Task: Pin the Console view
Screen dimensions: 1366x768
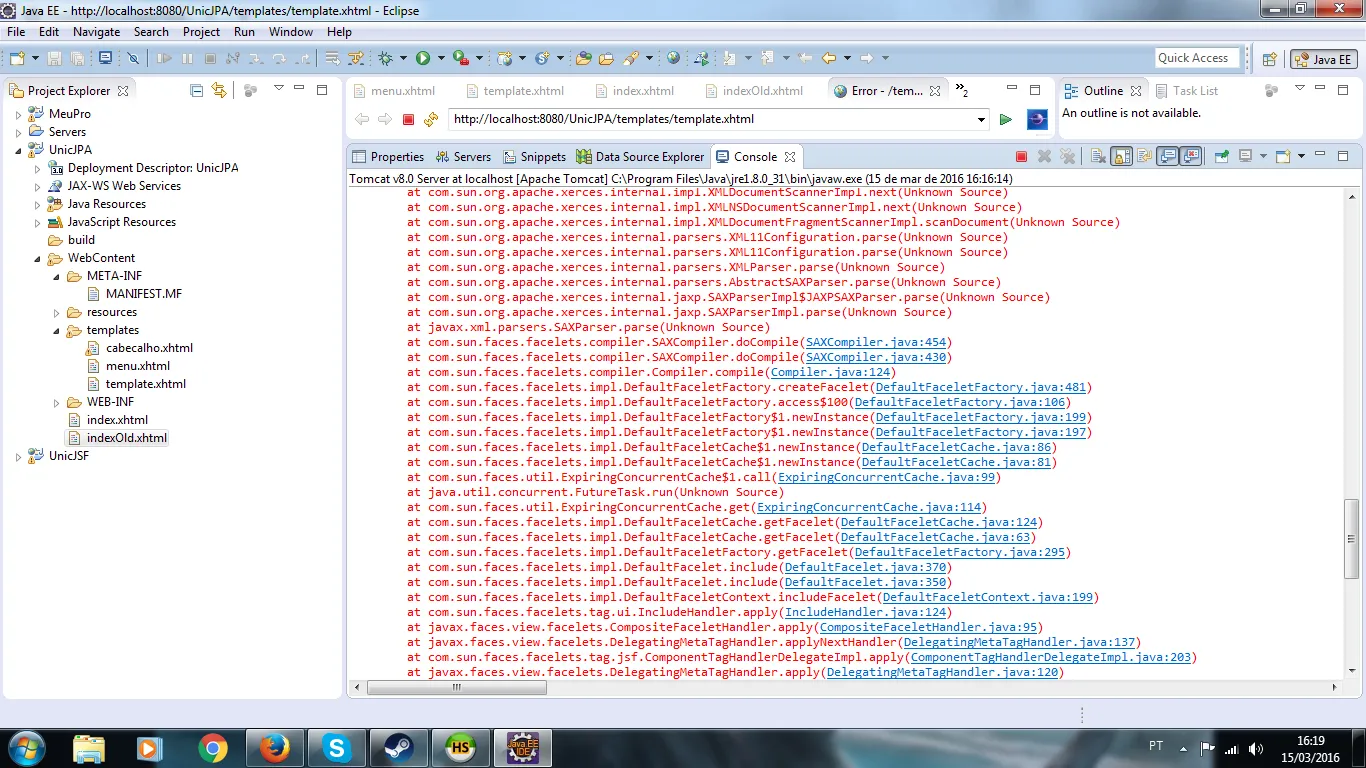Action: [1221, 157]
